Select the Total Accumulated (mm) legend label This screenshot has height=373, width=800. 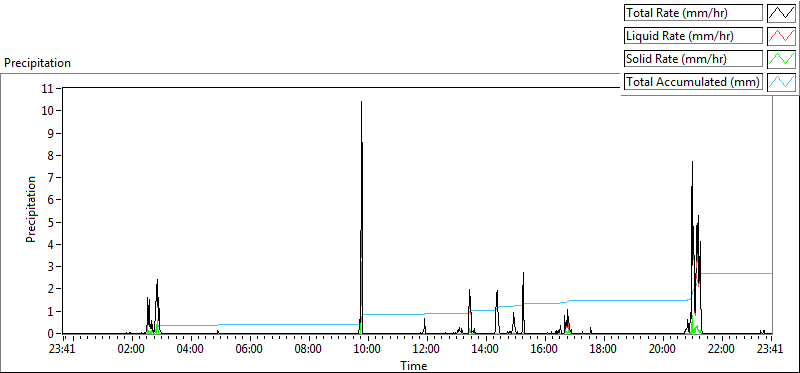tap(693, 82)
